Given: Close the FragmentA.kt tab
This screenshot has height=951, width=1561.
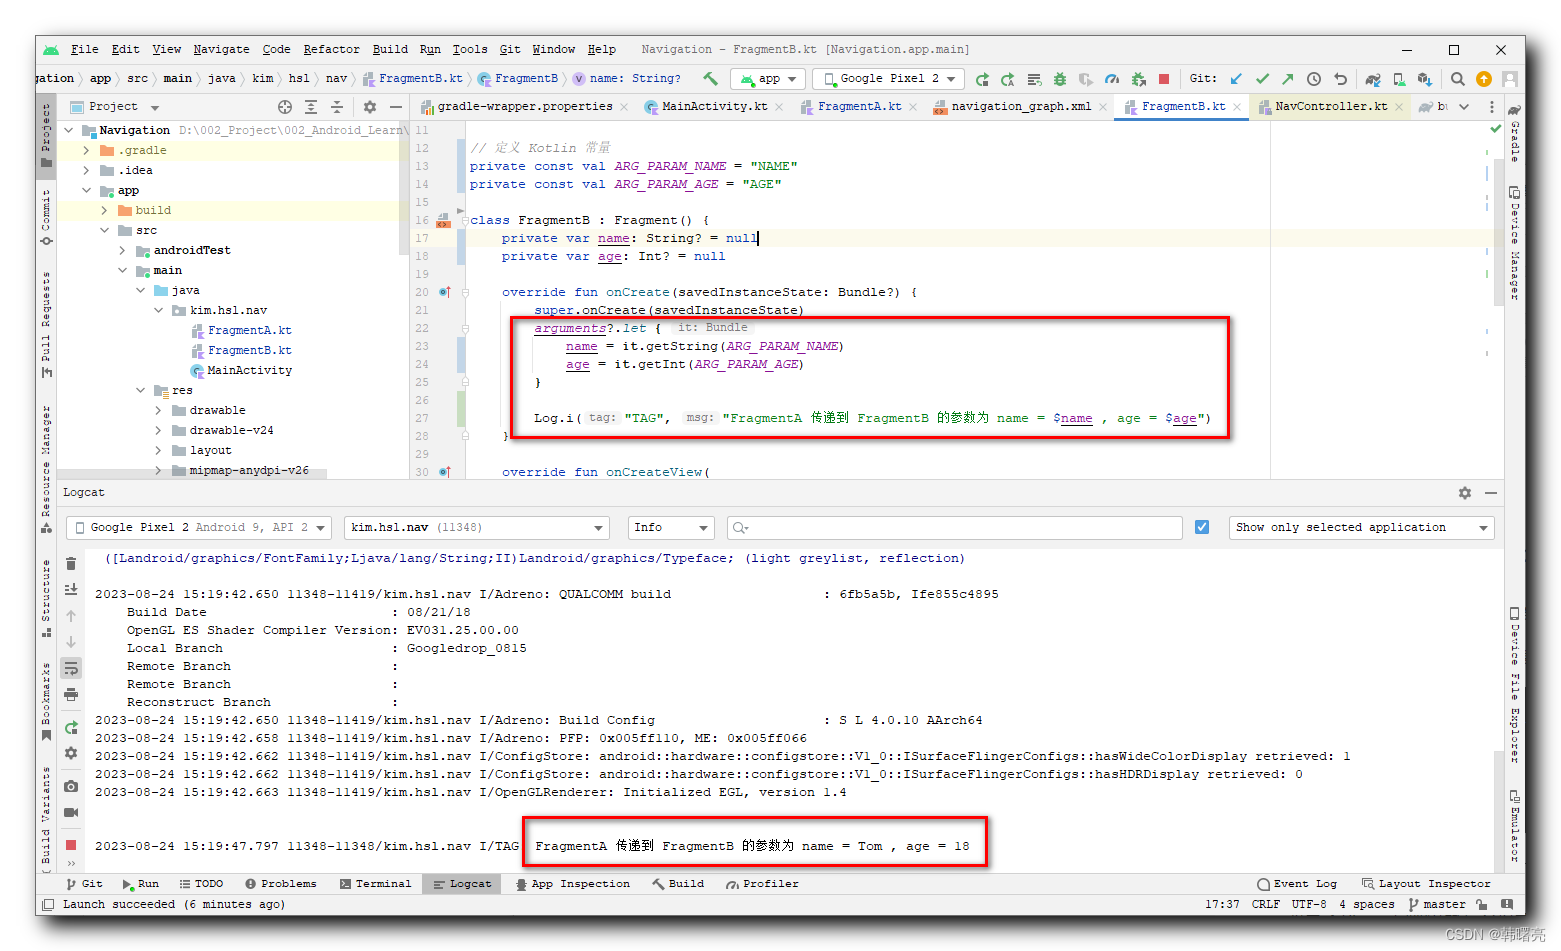Looking at the screenshot, I should (x=913, y=107).
